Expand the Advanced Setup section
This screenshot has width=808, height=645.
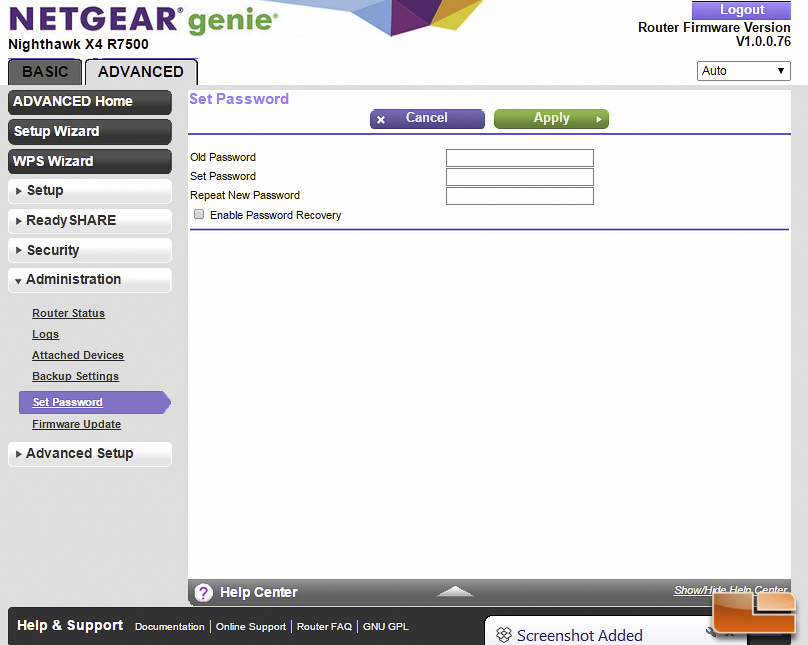[x=90, y=454]
